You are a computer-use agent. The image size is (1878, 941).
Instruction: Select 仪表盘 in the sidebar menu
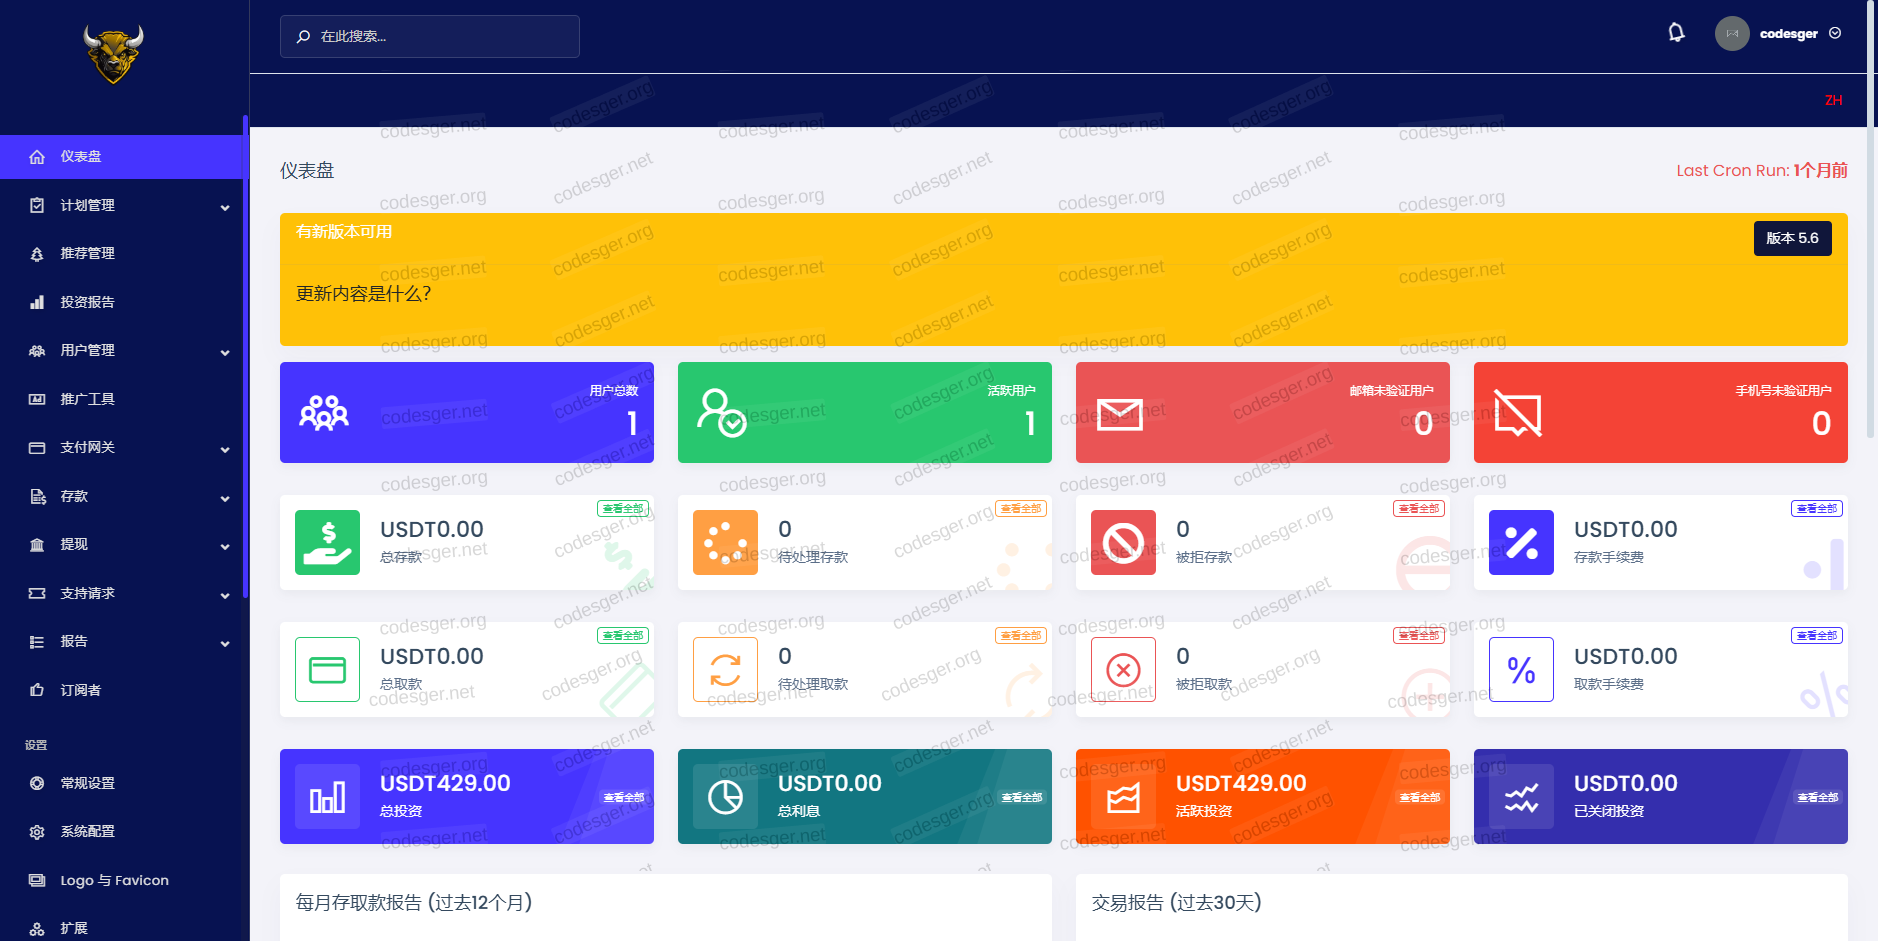(x=81, y=157)
